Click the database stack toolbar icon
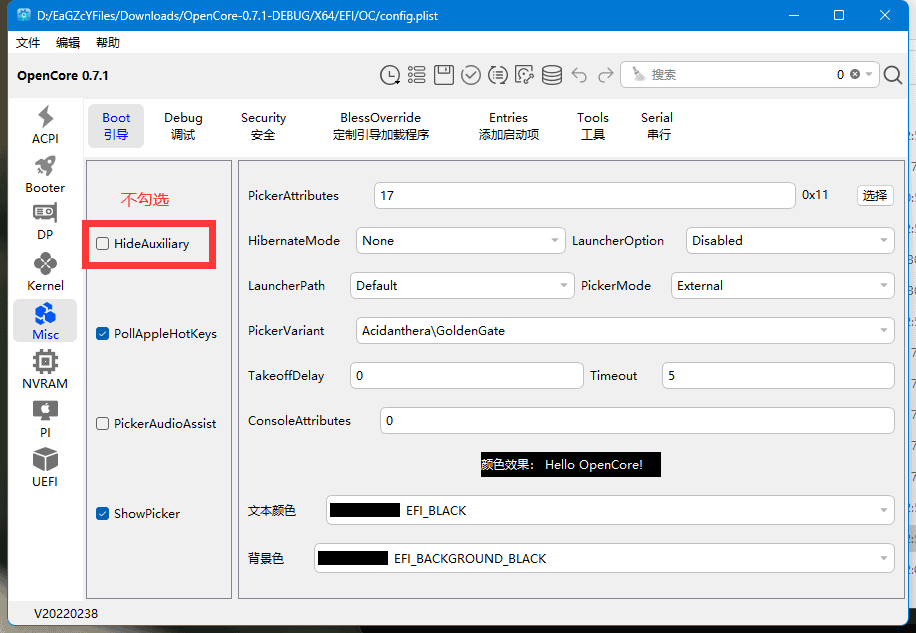 551,75
